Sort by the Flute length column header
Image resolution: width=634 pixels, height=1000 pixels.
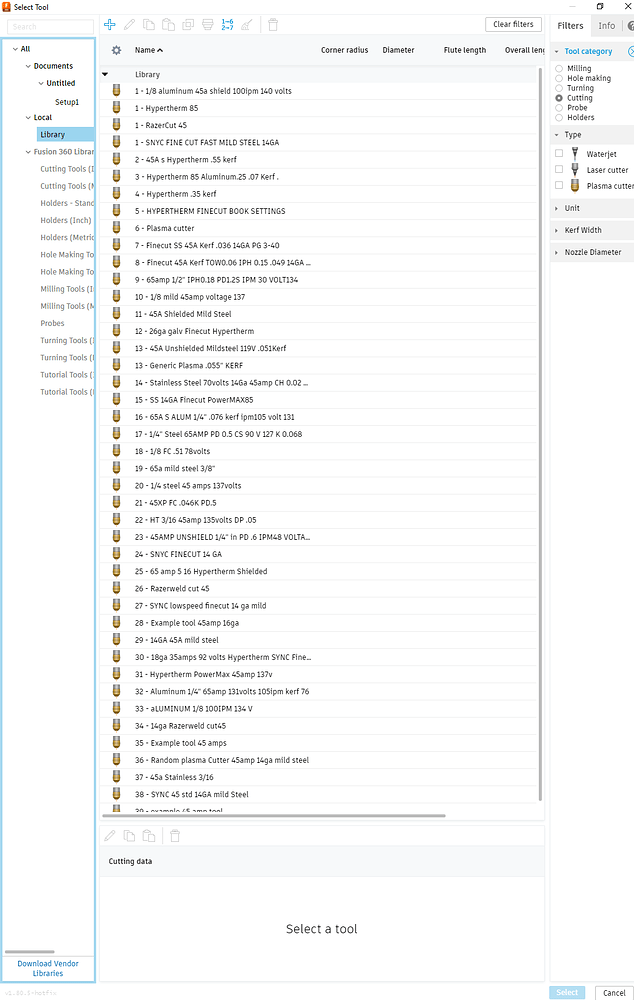(x=464, y=50)
